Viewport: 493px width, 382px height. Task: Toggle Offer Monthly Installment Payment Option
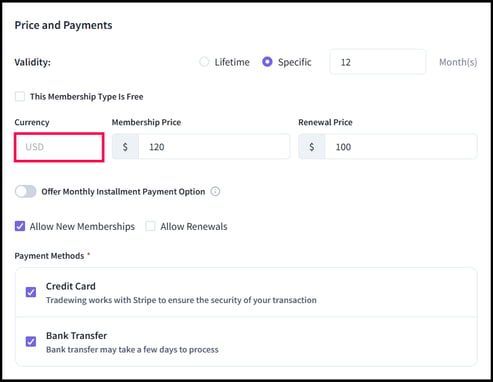[26, 192]
